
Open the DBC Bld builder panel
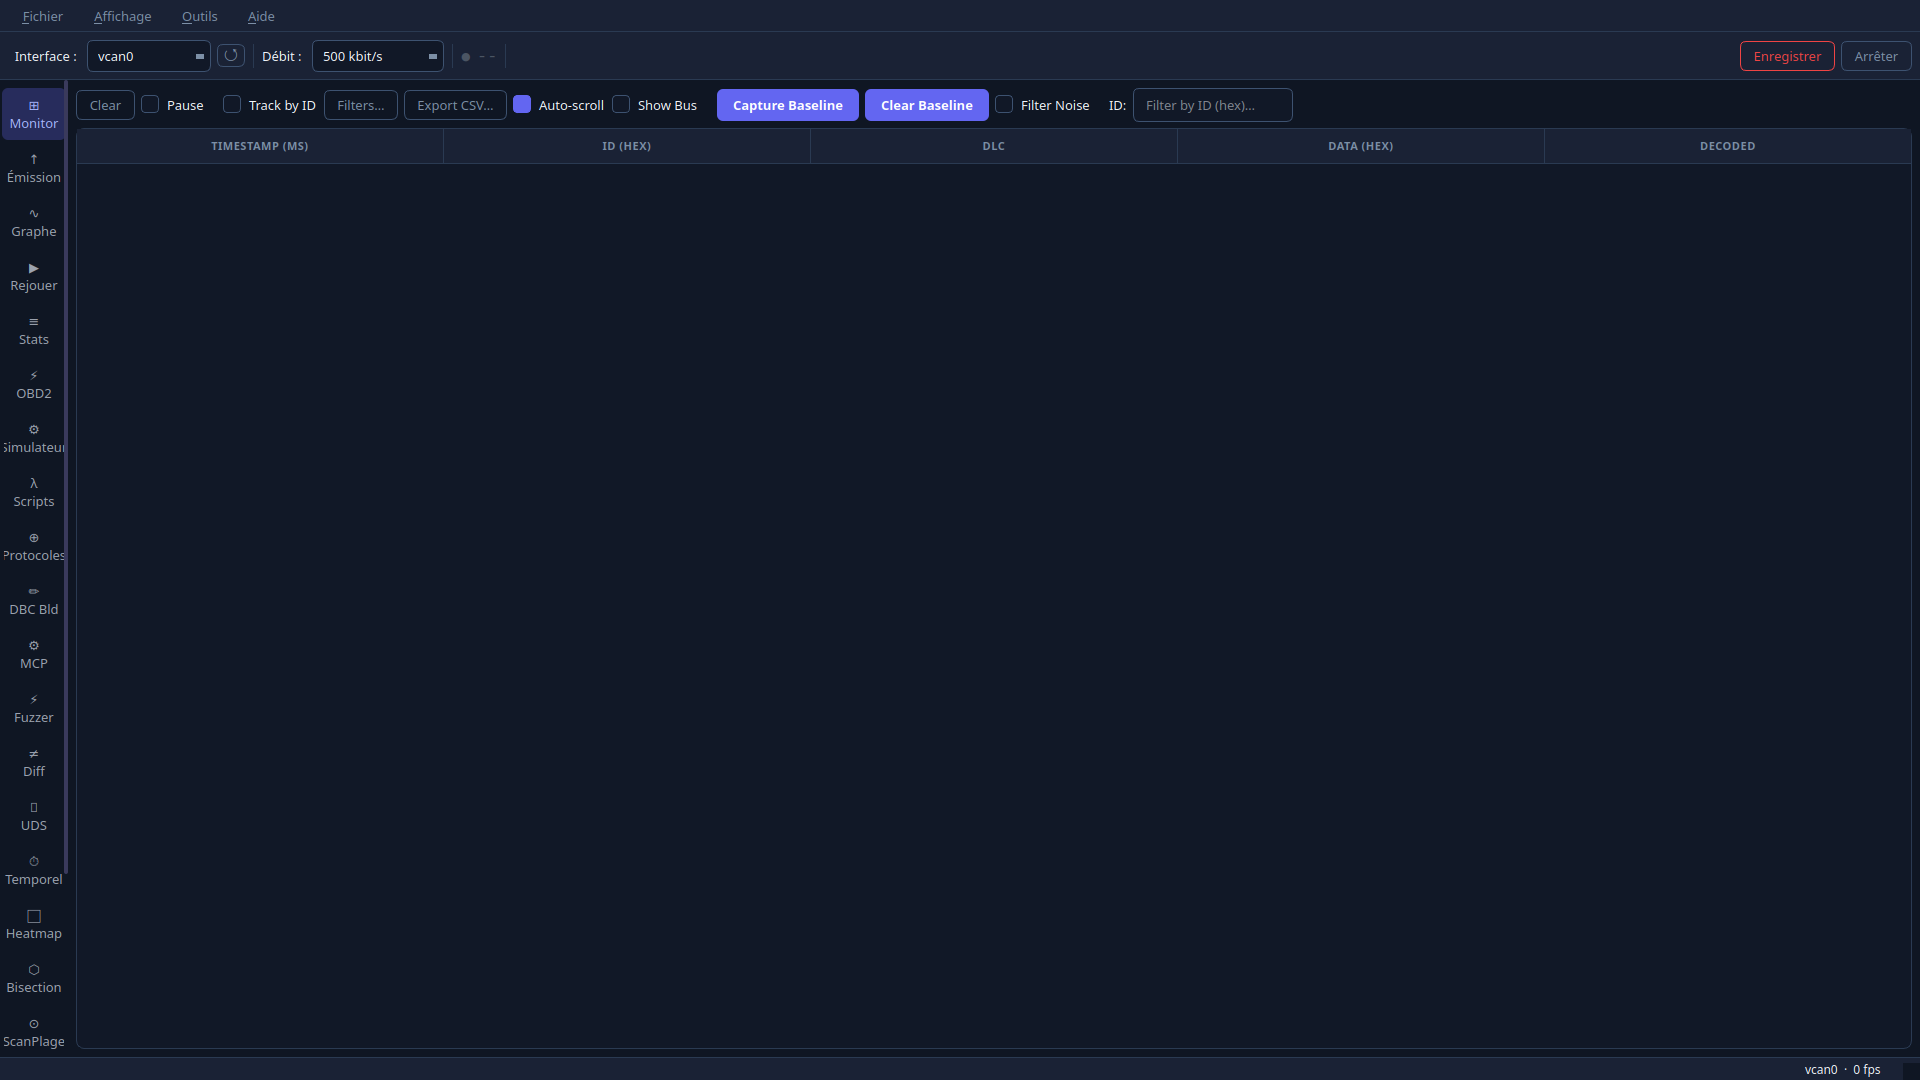[x=33, y=600]
